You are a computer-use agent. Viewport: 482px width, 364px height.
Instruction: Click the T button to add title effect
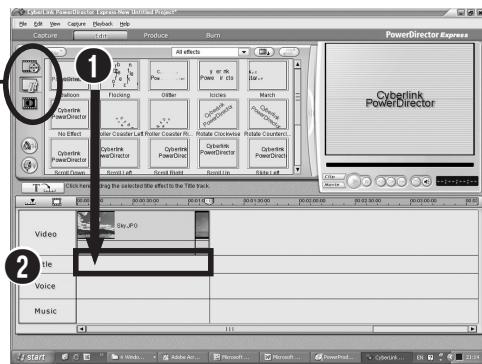coord(43,188)
